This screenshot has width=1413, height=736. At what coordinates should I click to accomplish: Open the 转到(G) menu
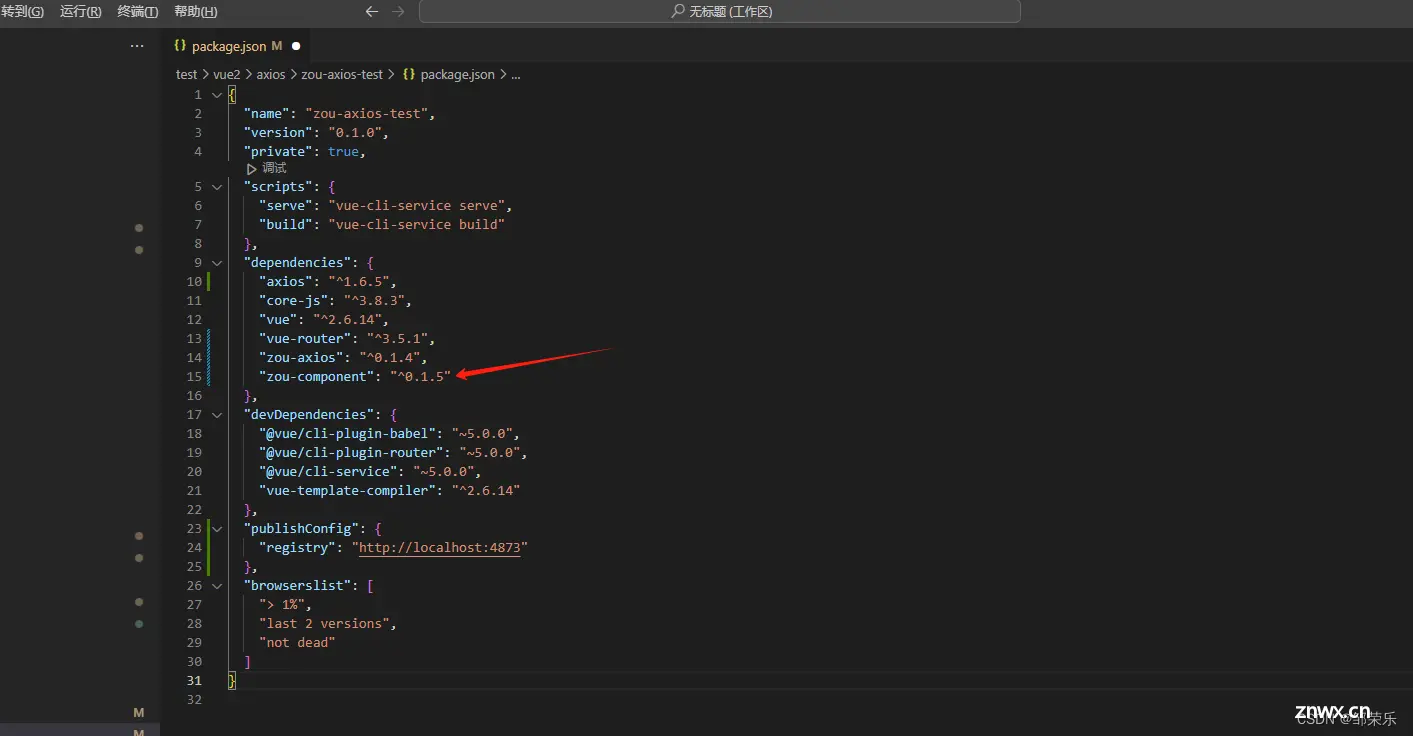tap(22, 12)
